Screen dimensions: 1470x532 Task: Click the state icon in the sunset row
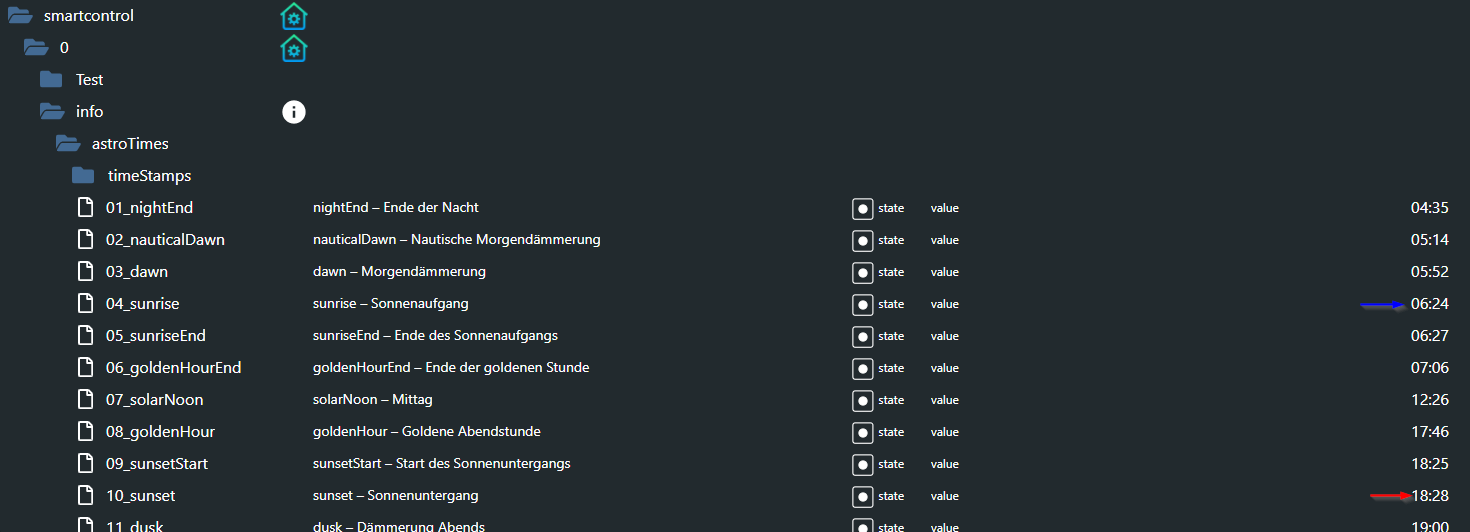[x=863, y=497]
